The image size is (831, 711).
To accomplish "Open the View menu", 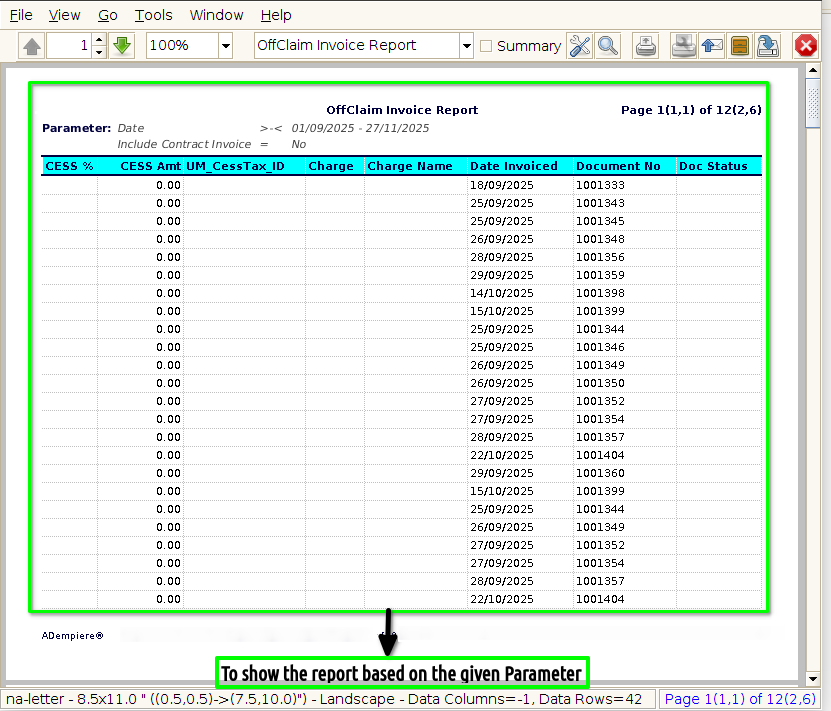I will 64,15.
